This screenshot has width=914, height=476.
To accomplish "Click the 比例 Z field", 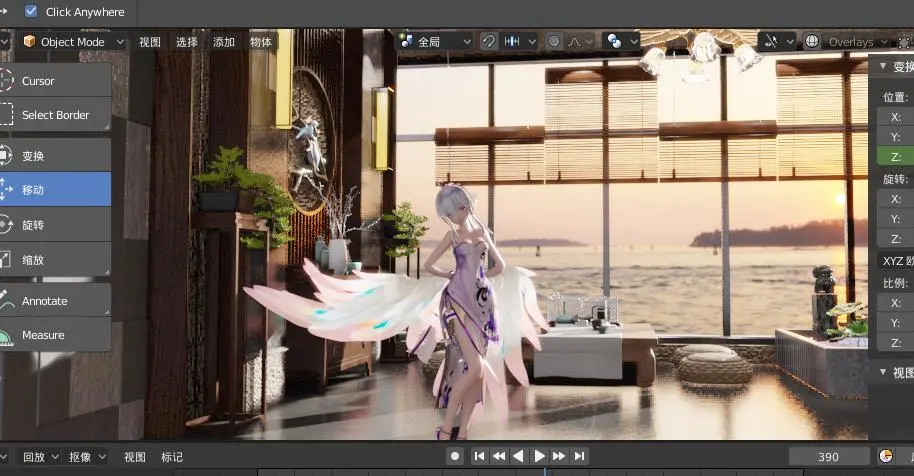I will pyautogui.click(x=896, y=343).
